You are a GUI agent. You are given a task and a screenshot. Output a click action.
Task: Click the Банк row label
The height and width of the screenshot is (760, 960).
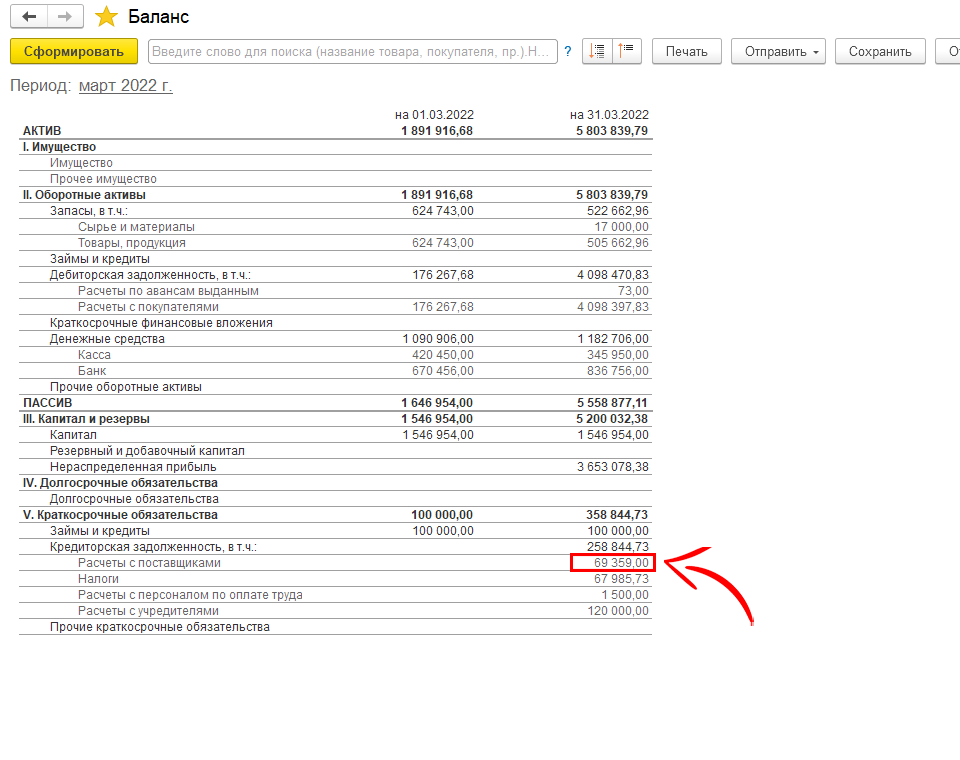(92, 371)
